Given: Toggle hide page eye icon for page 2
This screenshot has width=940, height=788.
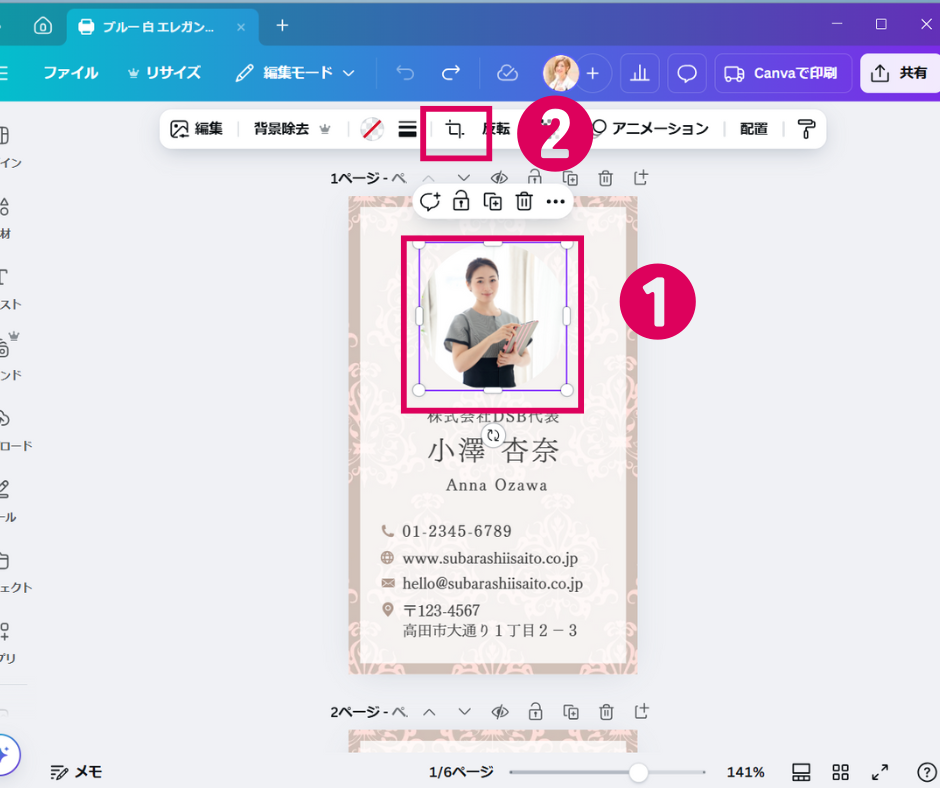Looking at the screenshot, I should pos(500,712).
